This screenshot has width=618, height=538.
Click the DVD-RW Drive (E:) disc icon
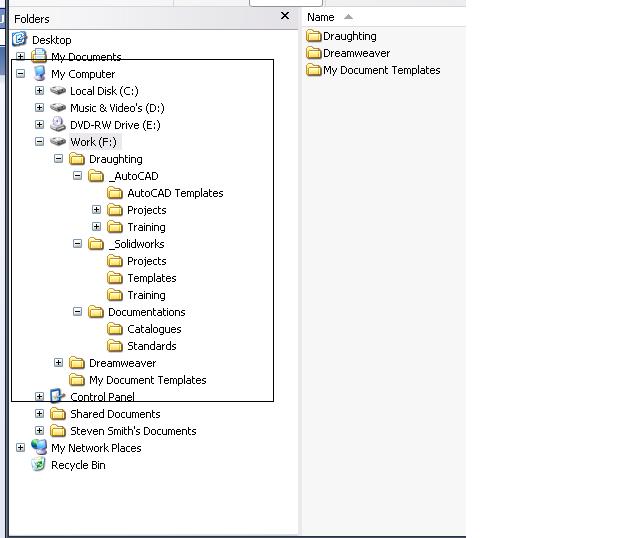58,125
